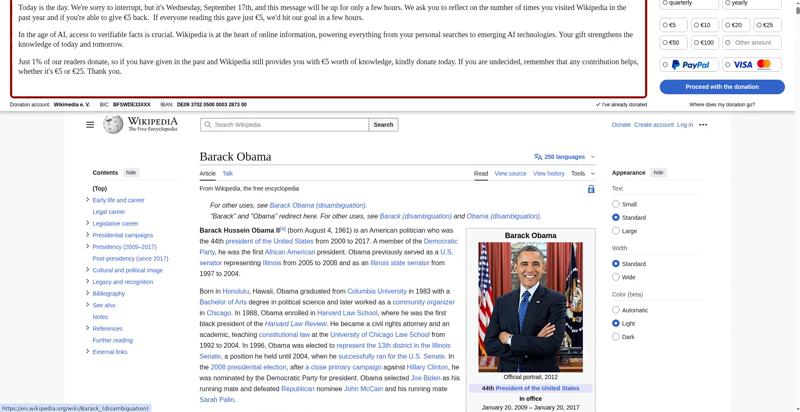Click Barack Obama official portrait thumbnail
This screenshot has width=800, height=412.
[x=530, y=307]
